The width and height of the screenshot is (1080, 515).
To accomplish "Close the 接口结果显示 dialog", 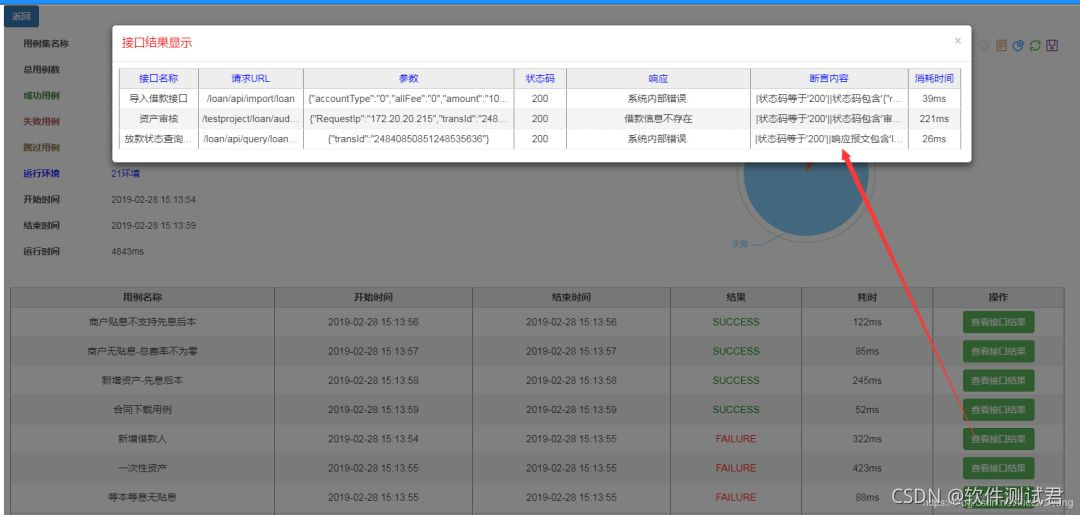I will tap(957, 41).
